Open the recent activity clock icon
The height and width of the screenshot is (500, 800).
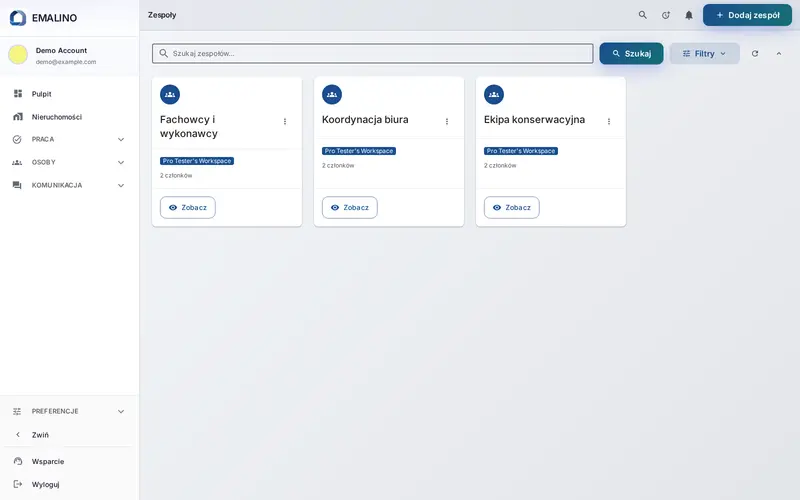coord(666,15)
